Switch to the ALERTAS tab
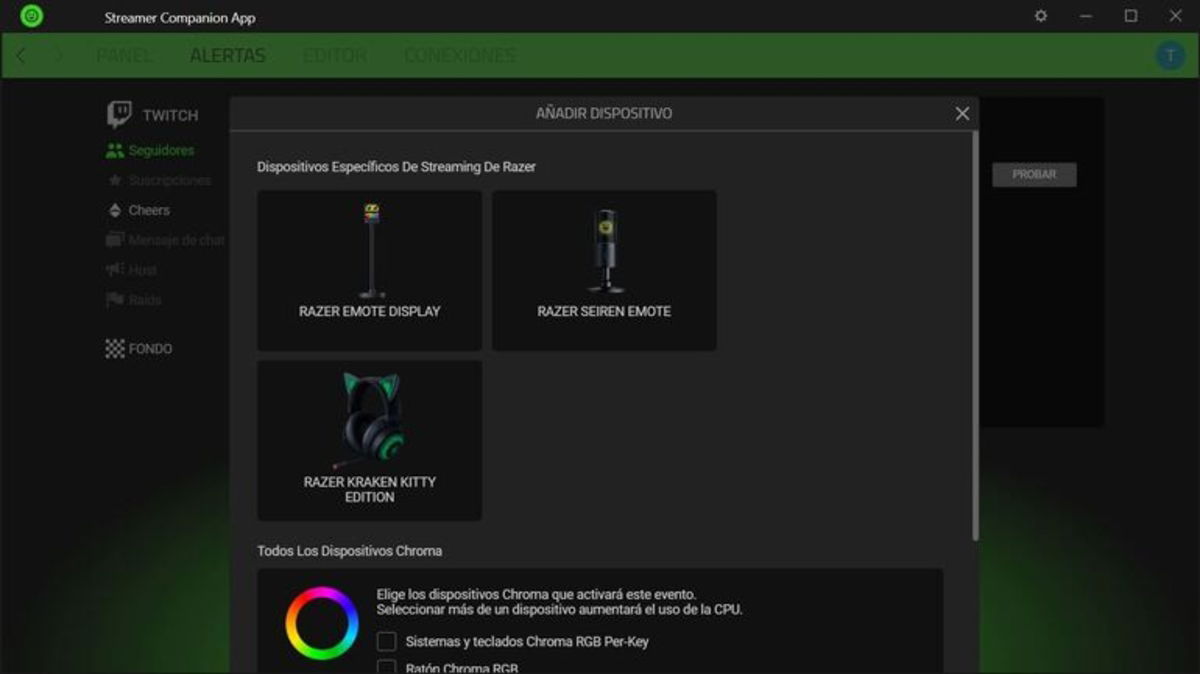This screenshot has width=1200, height=674. (x=228, y=55)
